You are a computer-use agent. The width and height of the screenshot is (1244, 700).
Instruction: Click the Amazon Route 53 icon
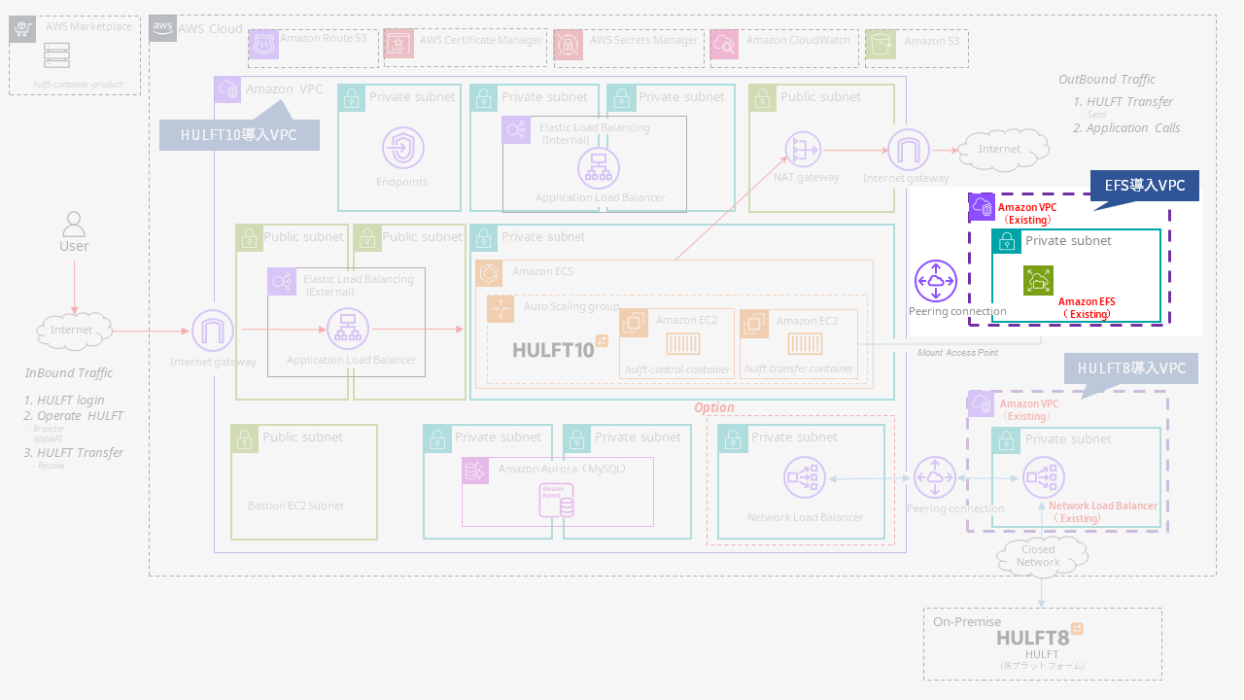coord(264,44)
